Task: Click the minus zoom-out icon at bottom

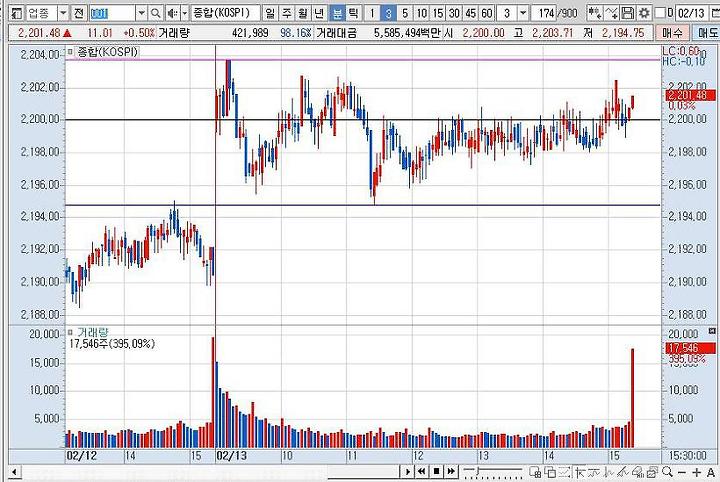Action: click(x=682, y=472)
